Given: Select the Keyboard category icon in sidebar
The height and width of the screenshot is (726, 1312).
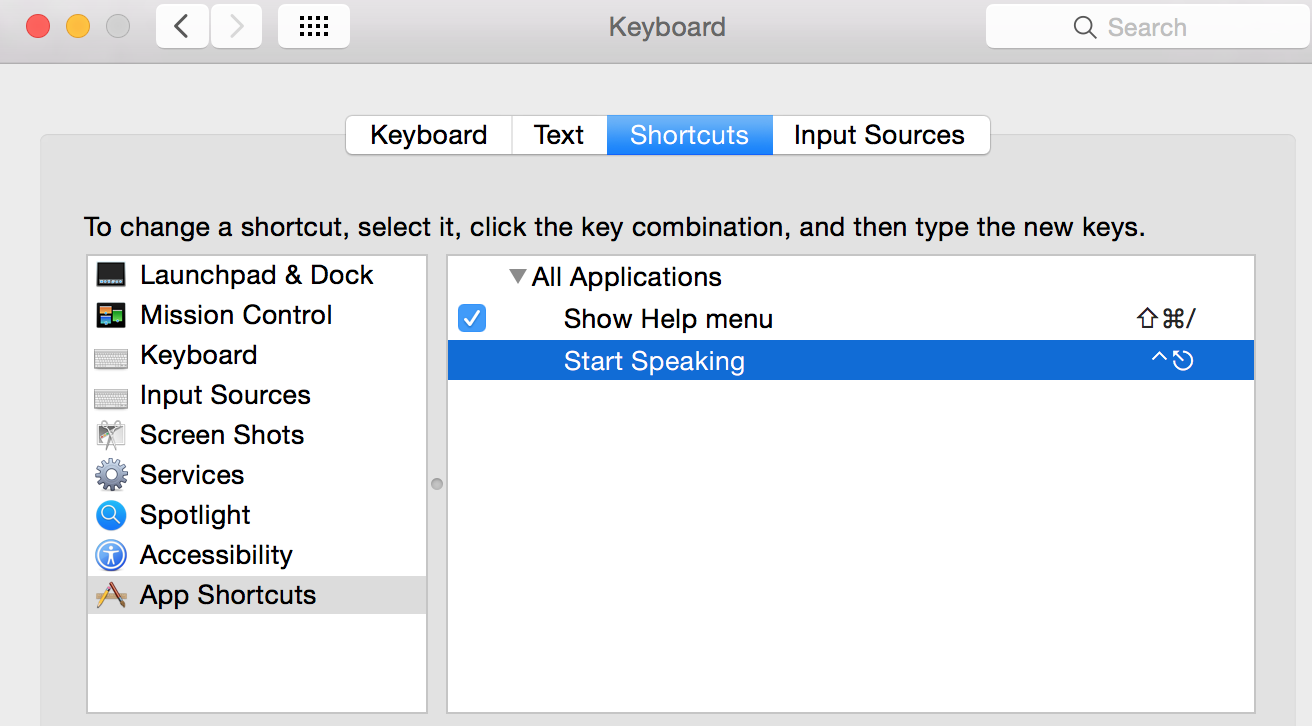Looking at the screenshot, I should click(x=110, y=354).
